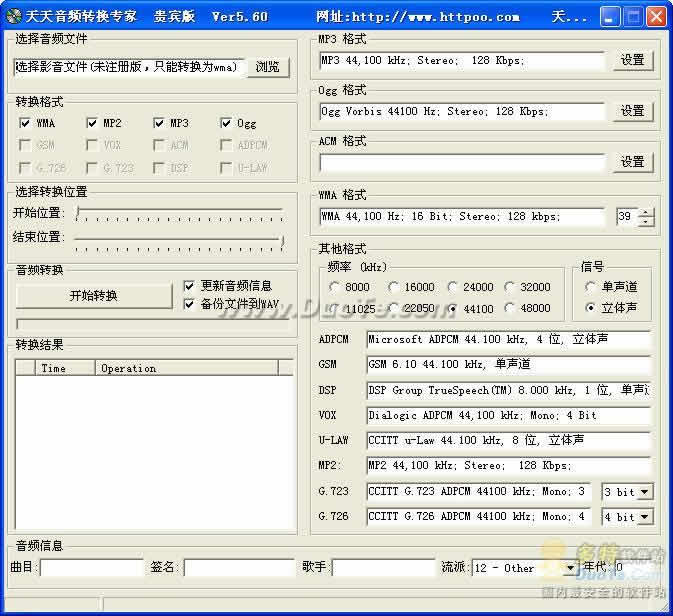Open the G.726 bit depth dropdown

(x=645, y=517)
